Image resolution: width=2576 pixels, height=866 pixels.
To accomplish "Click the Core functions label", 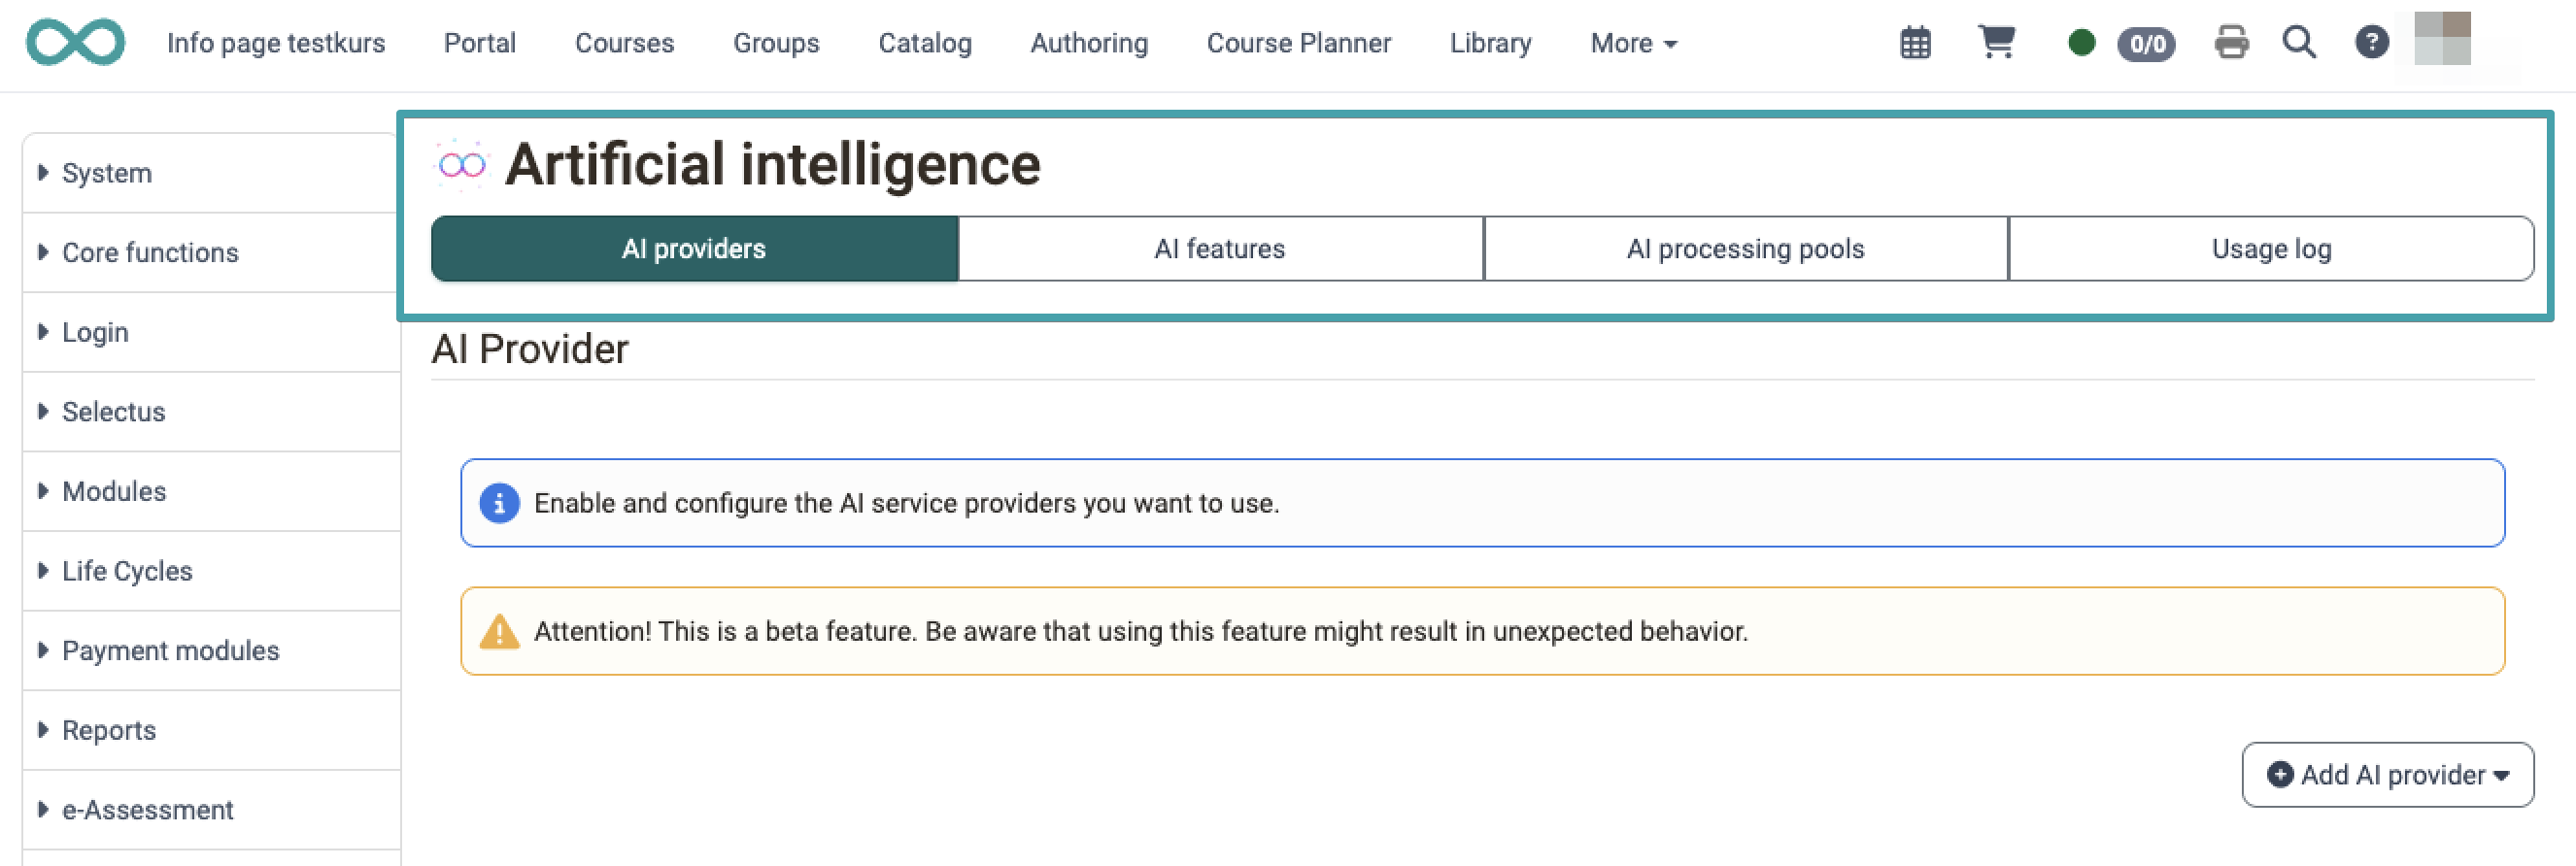I will click(x=151, y=252).
